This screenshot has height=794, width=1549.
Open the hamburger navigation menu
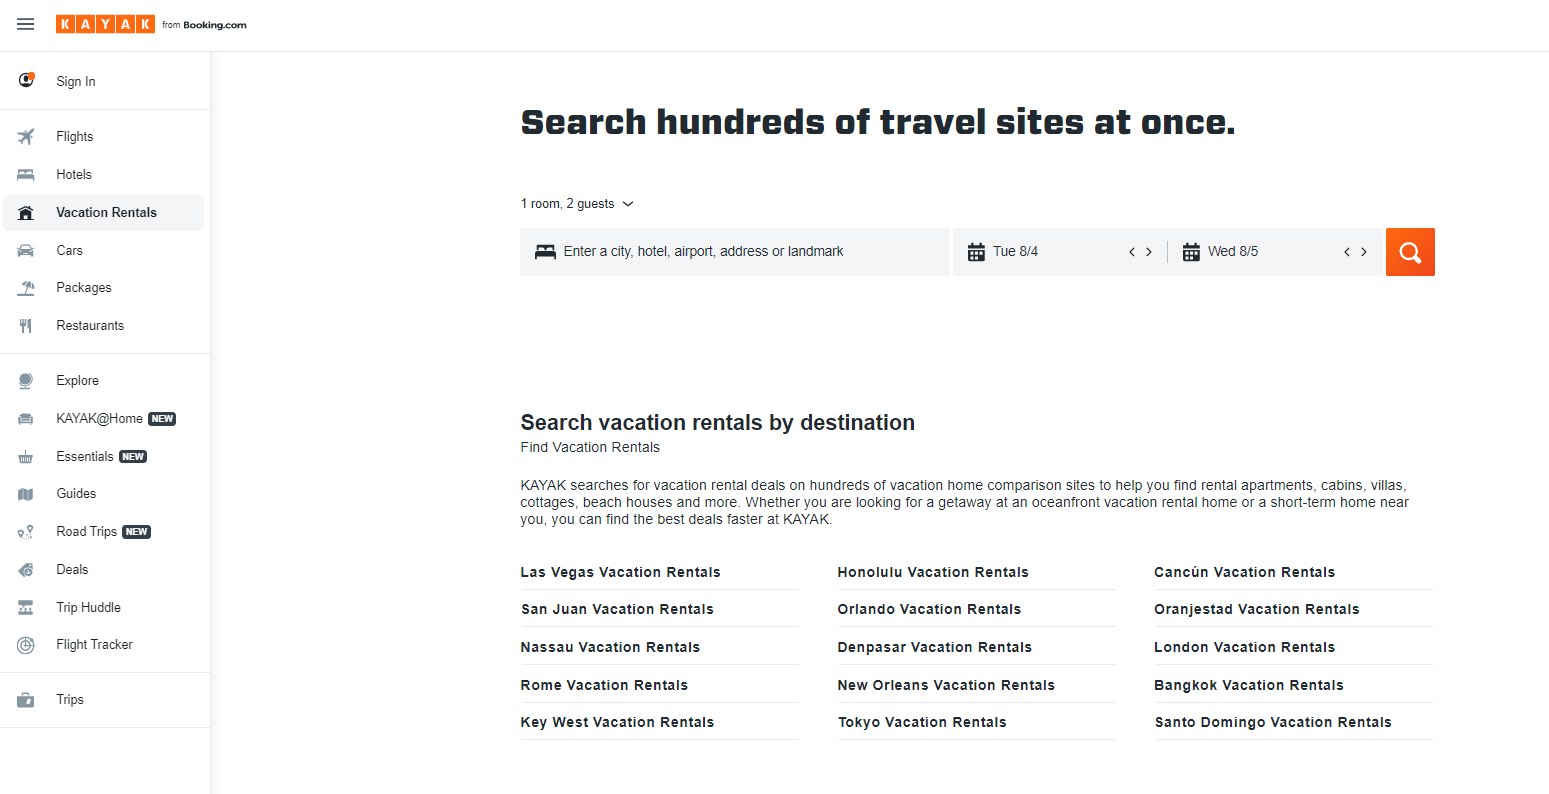tap(26, 25)
